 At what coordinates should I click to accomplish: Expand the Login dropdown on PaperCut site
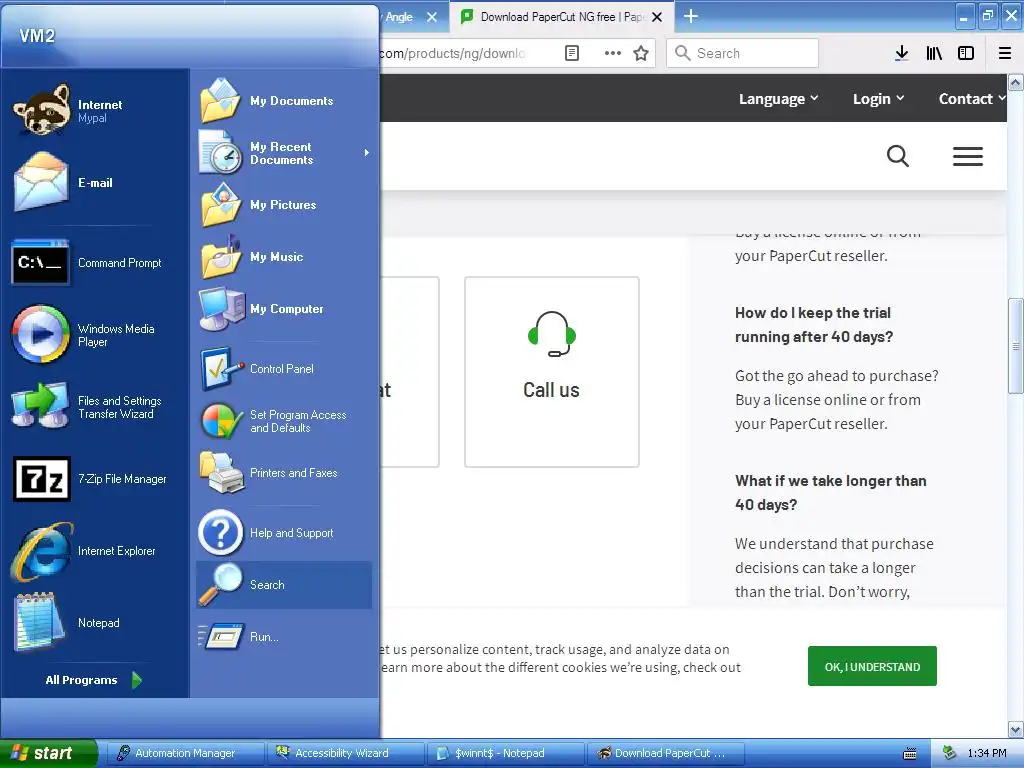(x=878, y=99)
